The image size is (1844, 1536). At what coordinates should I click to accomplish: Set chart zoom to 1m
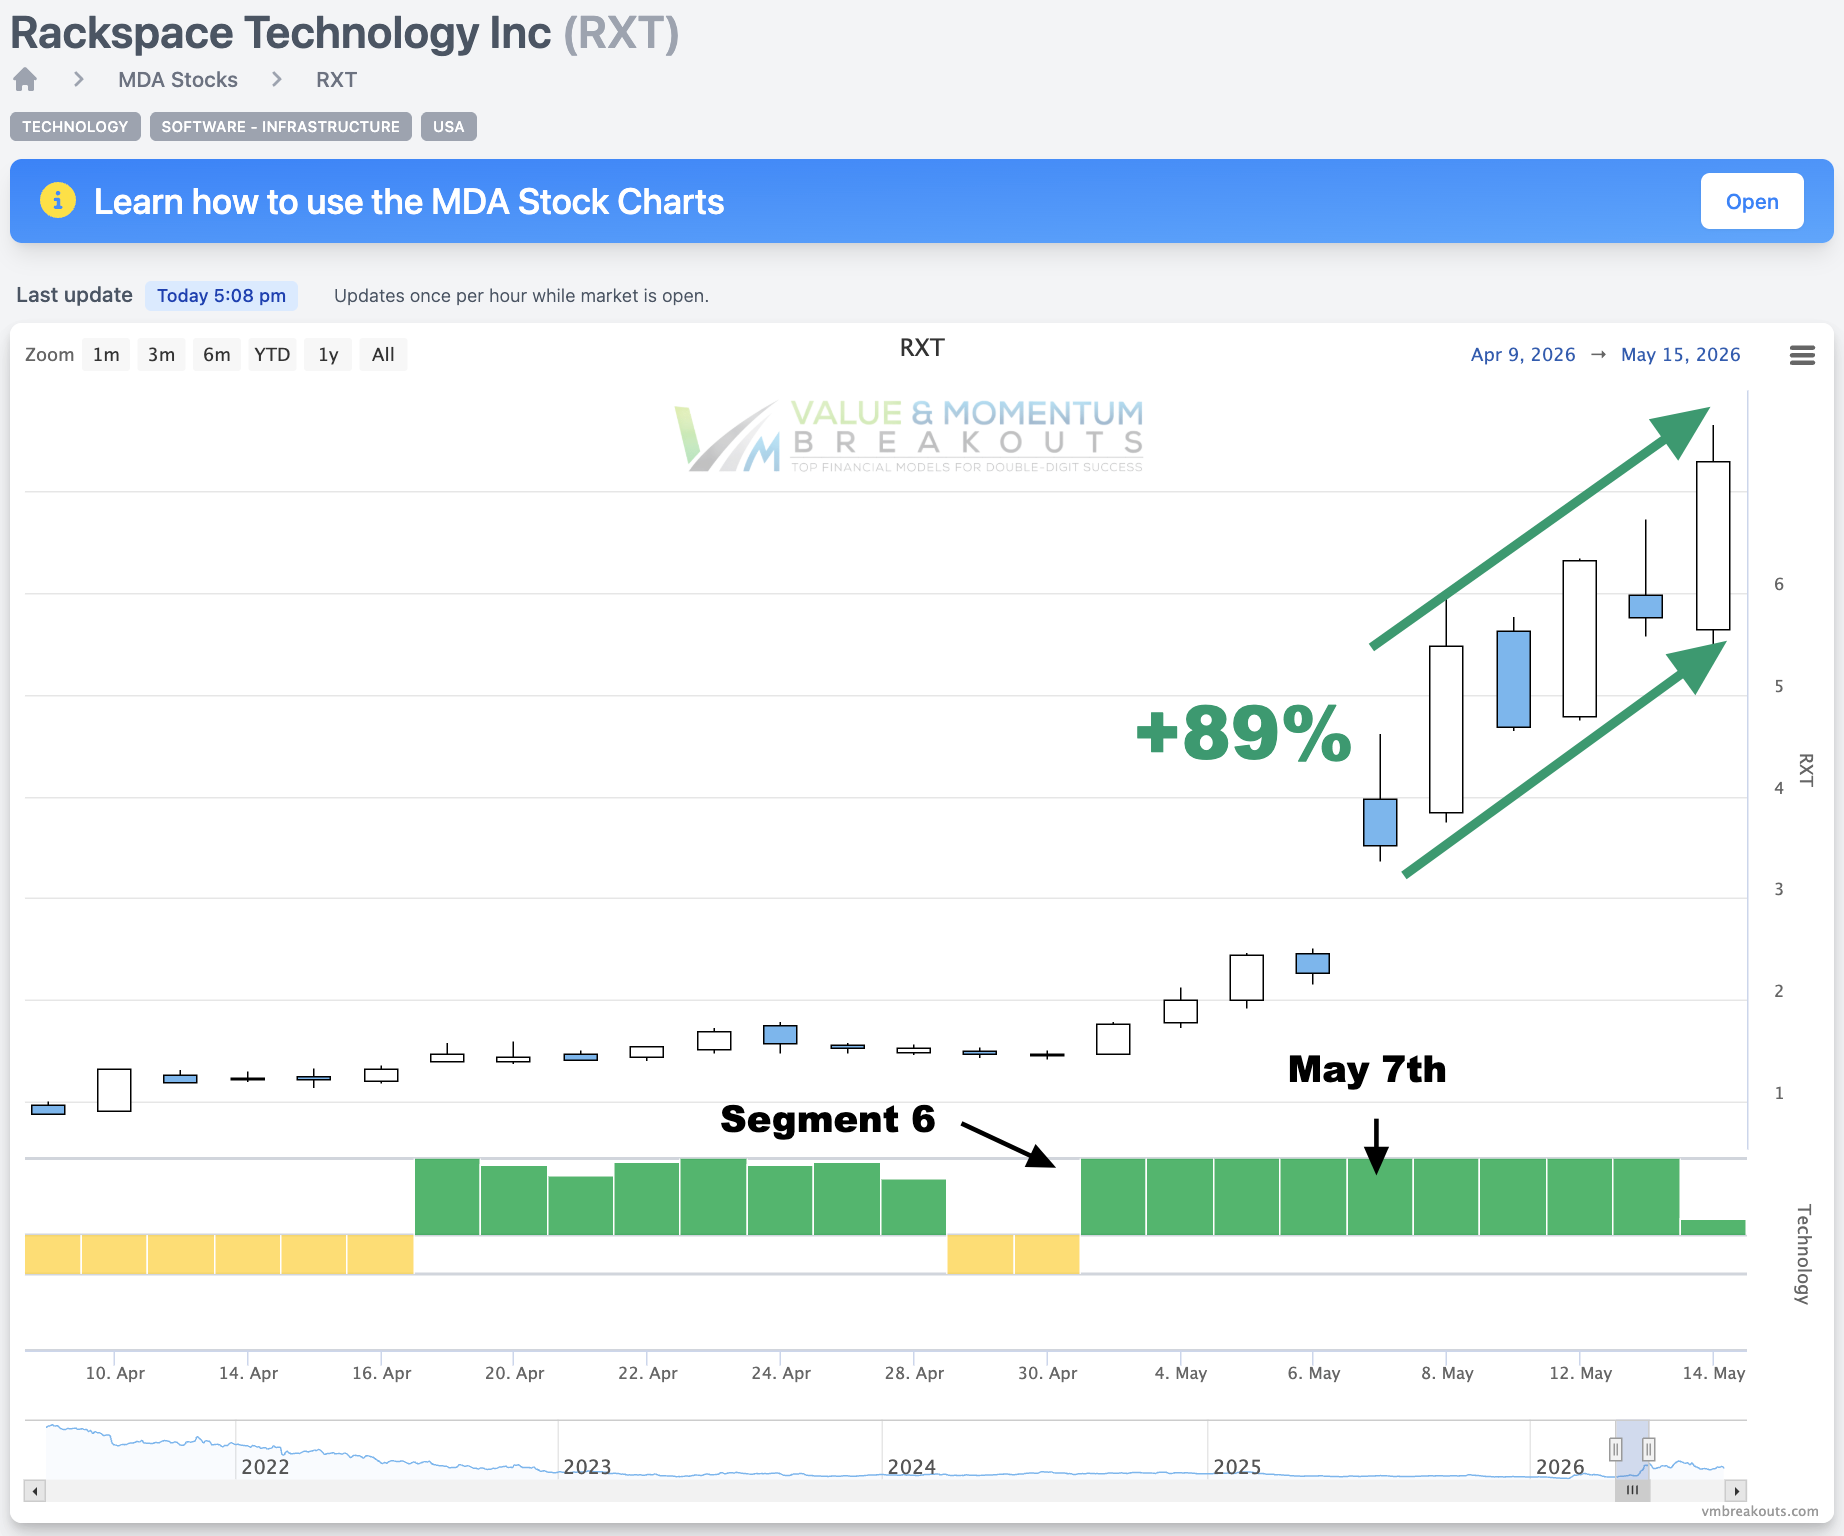(x=106, y=355)
